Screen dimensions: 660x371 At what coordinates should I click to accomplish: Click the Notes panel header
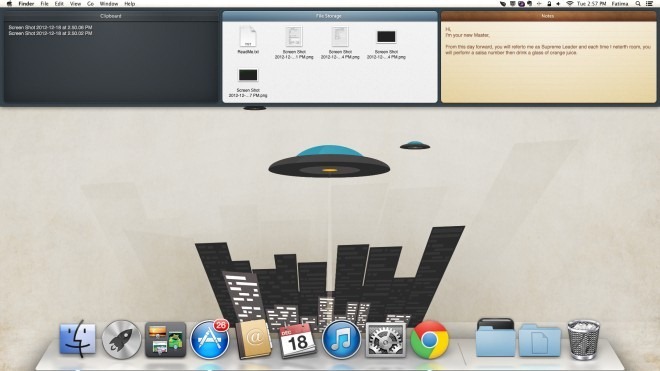548,16
